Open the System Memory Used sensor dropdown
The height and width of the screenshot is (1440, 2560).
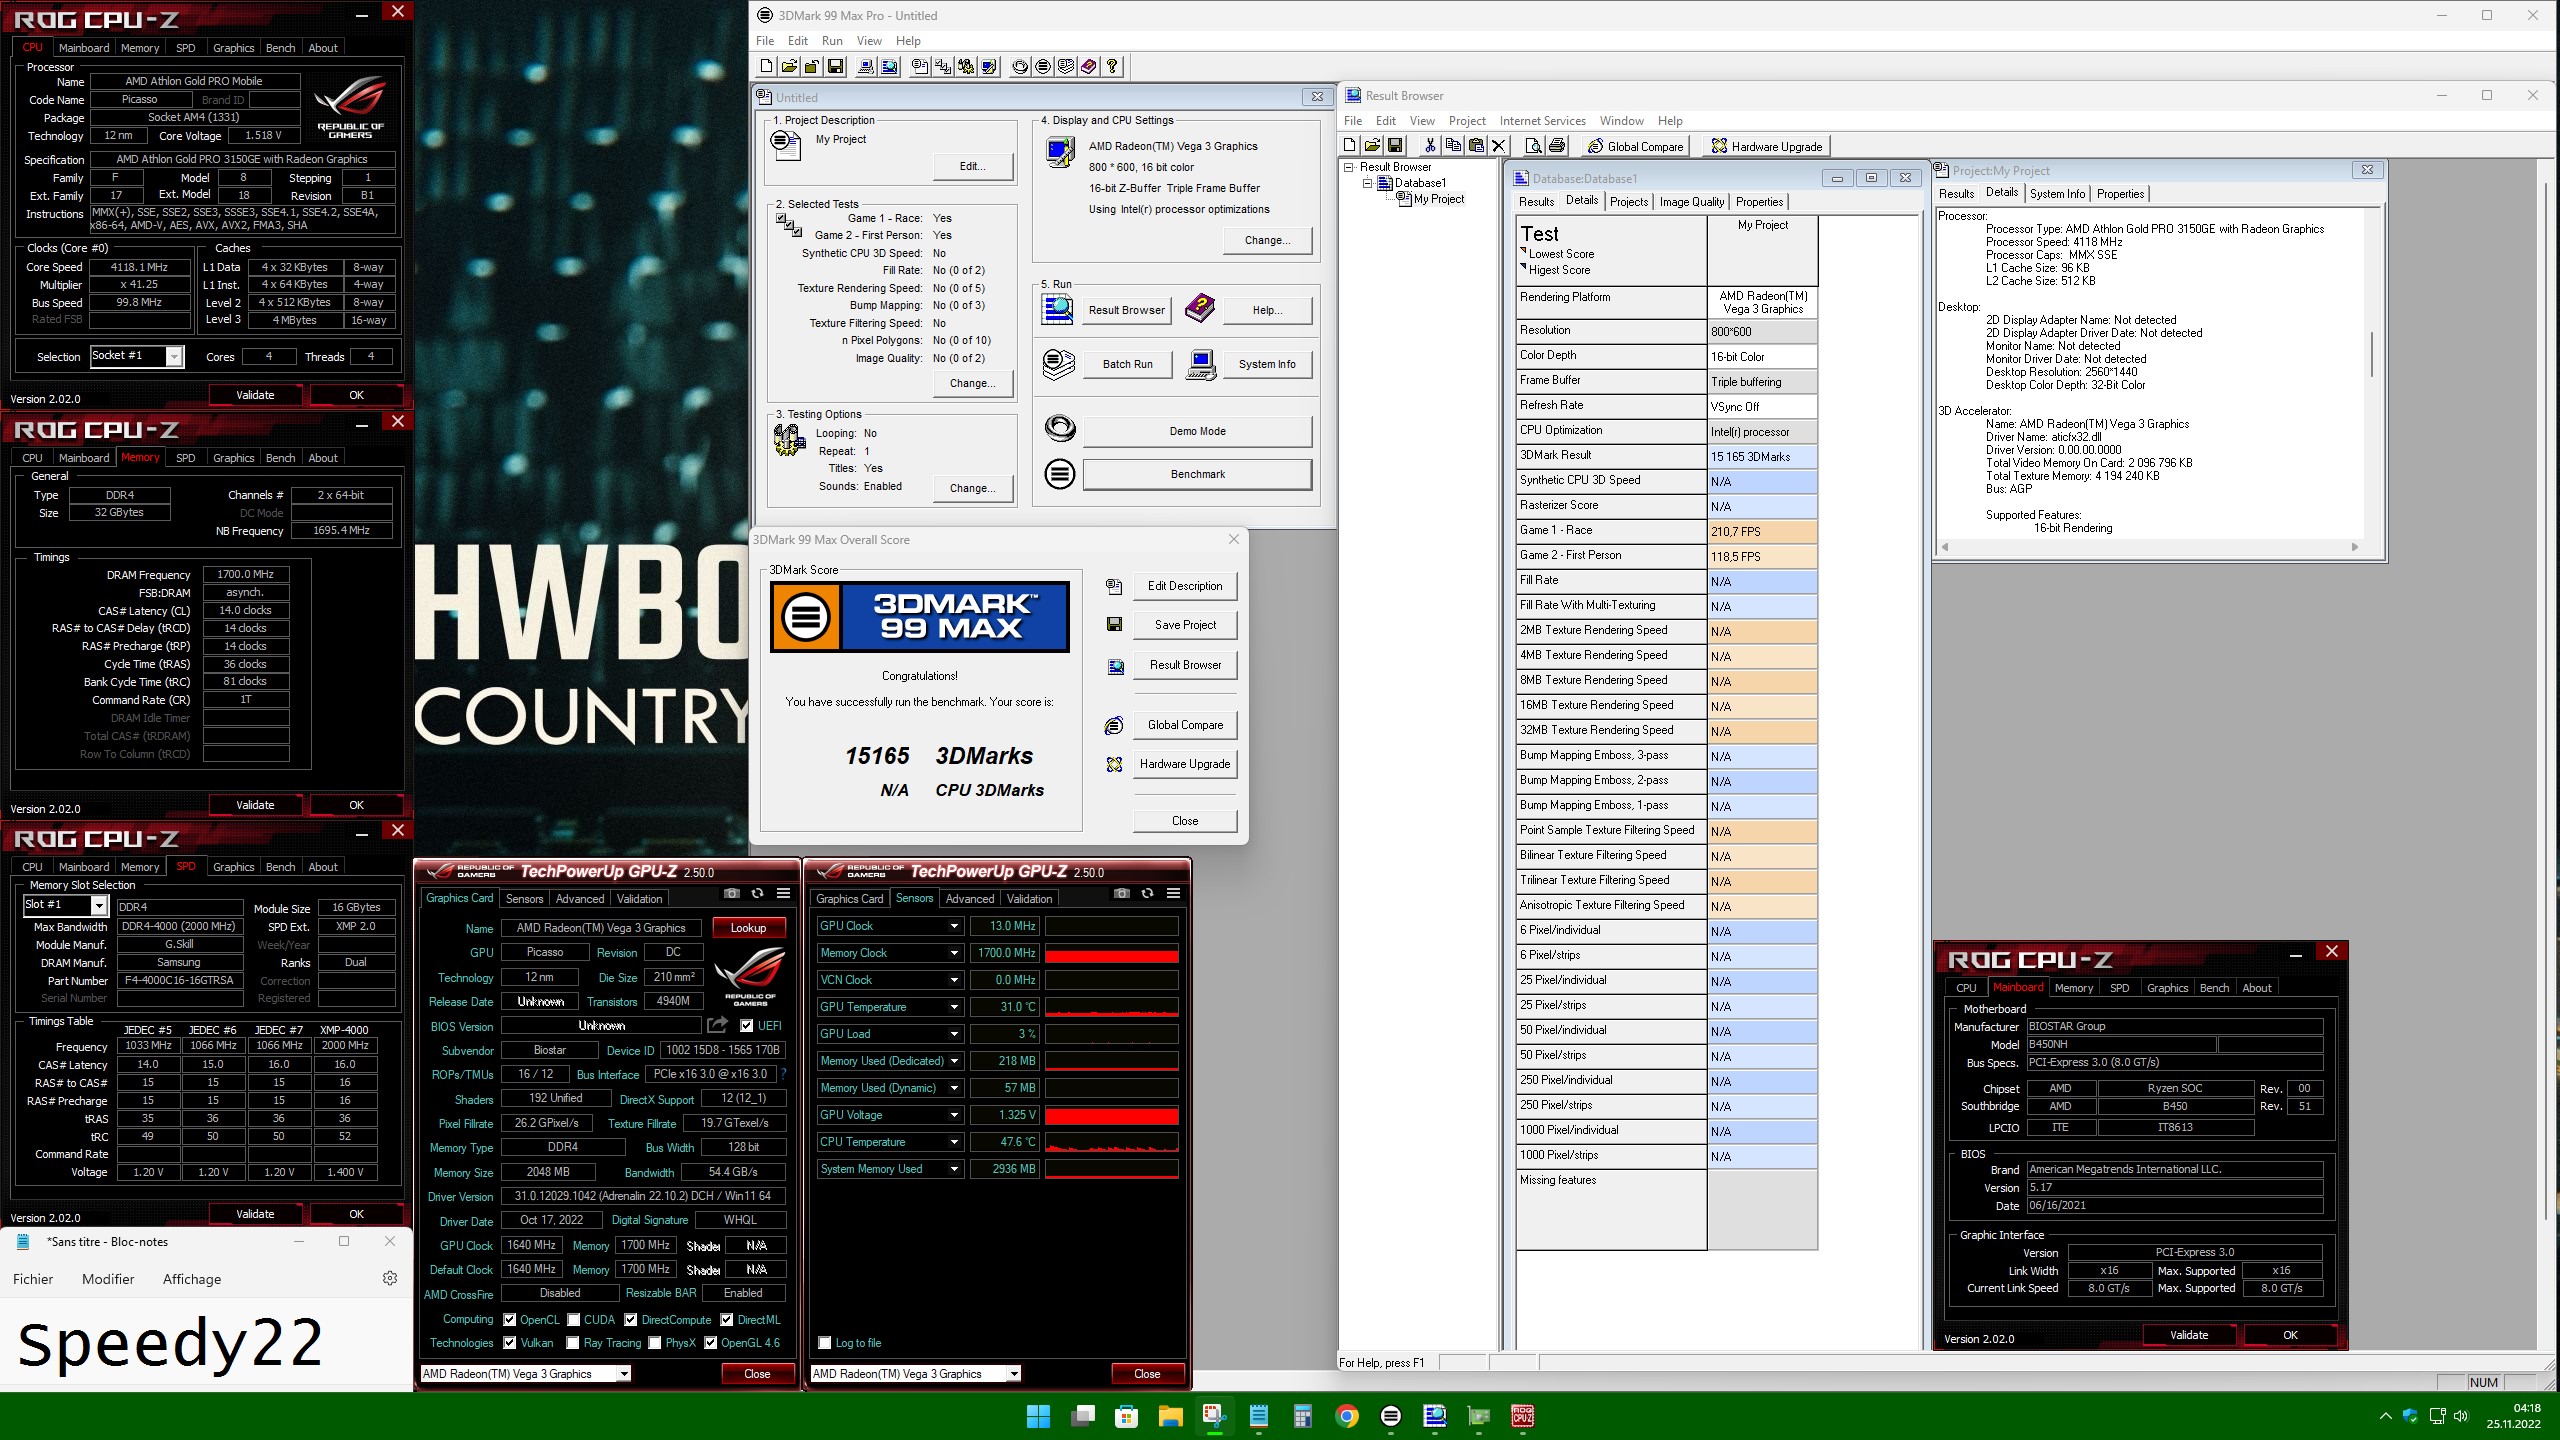pos(954,1169)
